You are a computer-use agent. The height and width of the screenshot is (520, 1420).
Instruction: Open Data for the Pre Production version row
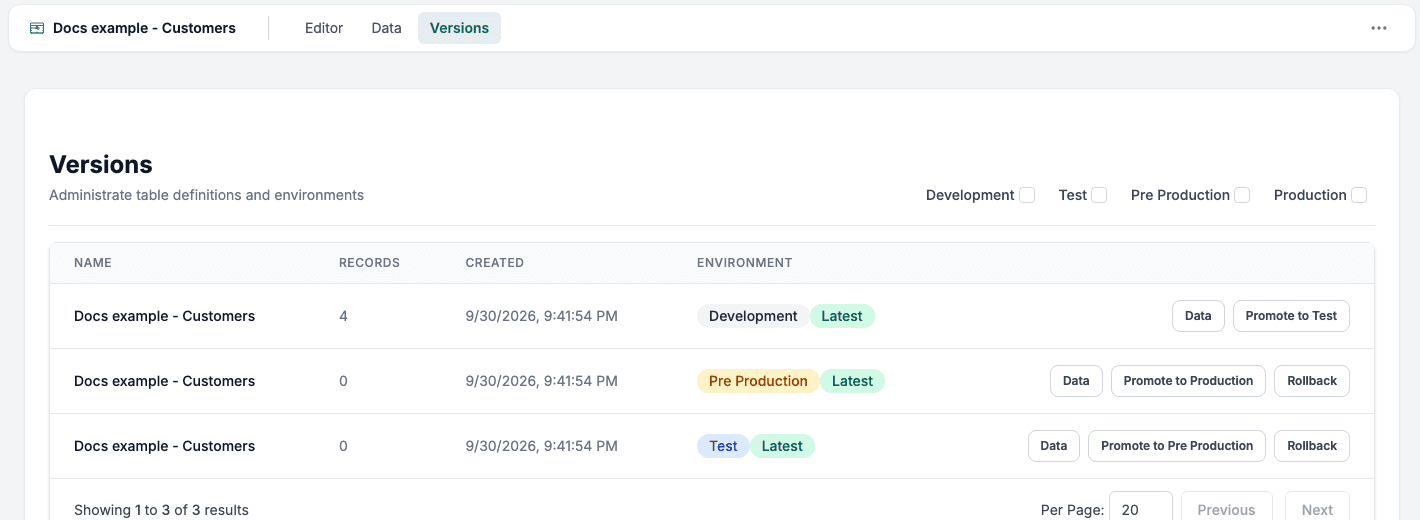tap(1076, 381)
